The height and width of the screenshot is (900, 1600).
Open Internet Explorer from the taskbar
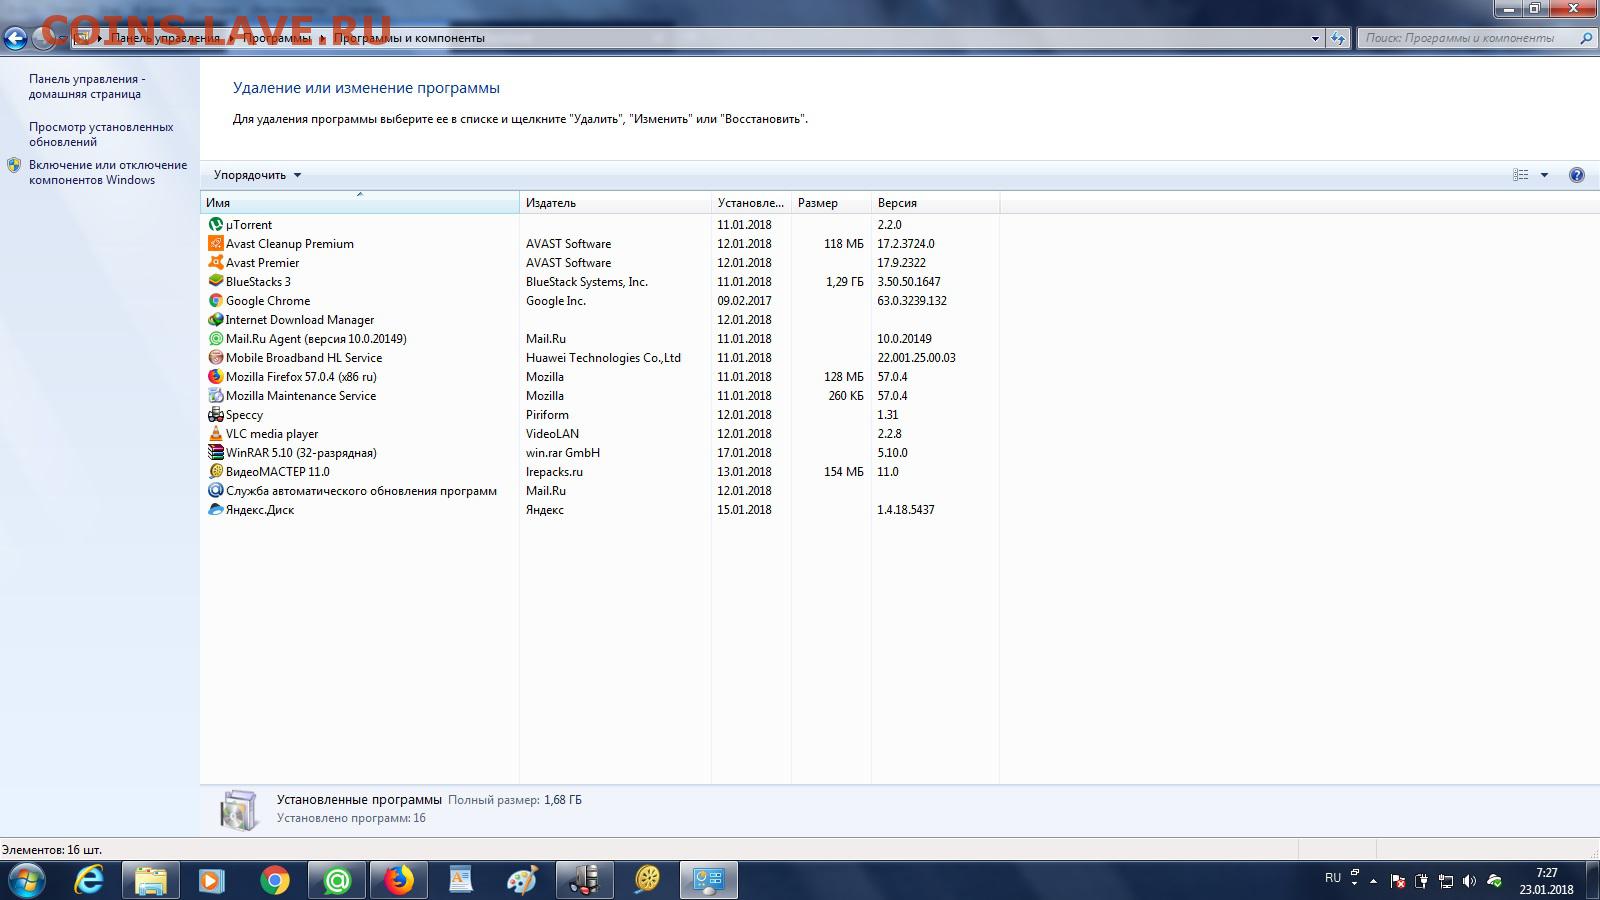[90, 880]
